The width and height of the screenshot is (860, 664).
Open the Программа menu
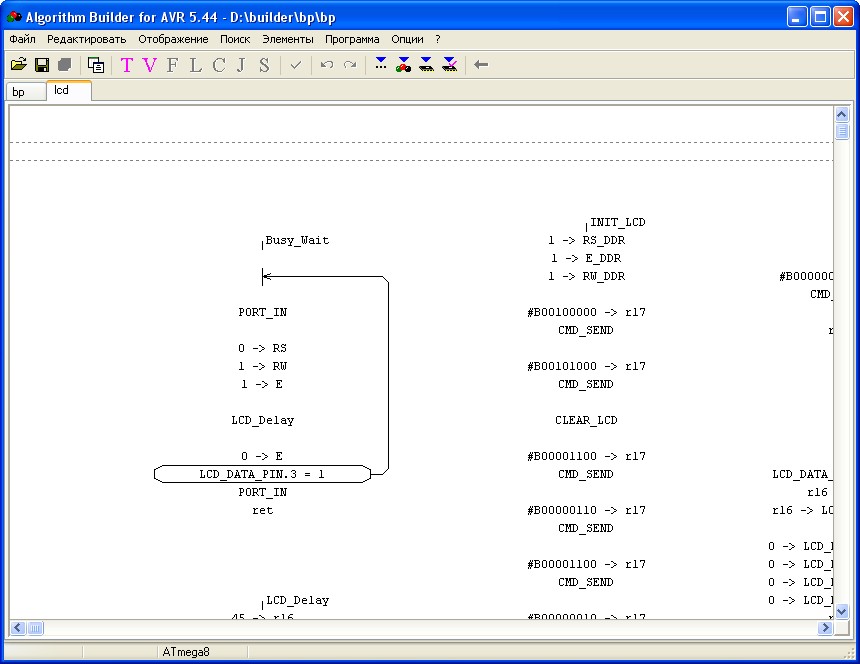[x=352, y=39]
